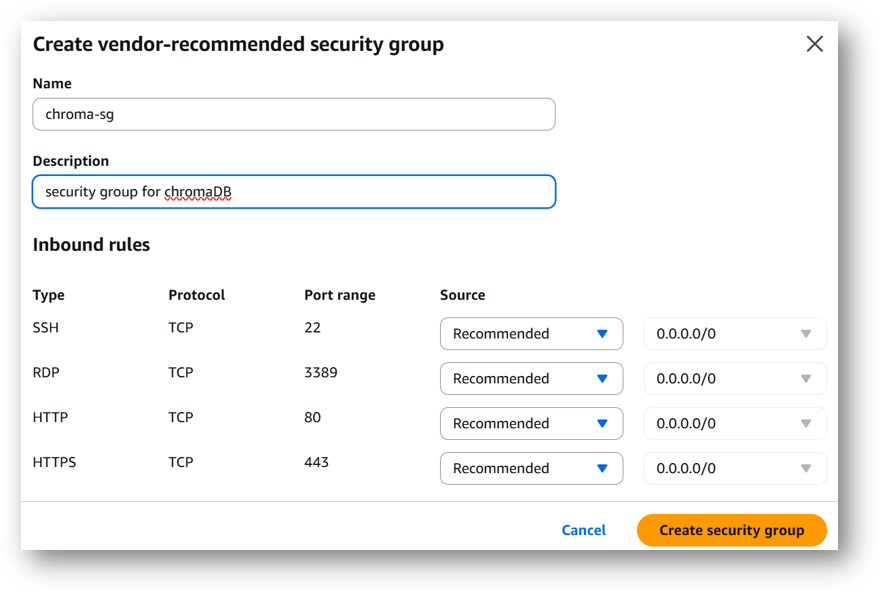Click the dropdown chevron on SSH Recommended selector
880x592 pixels.
[x=604, y=333]
